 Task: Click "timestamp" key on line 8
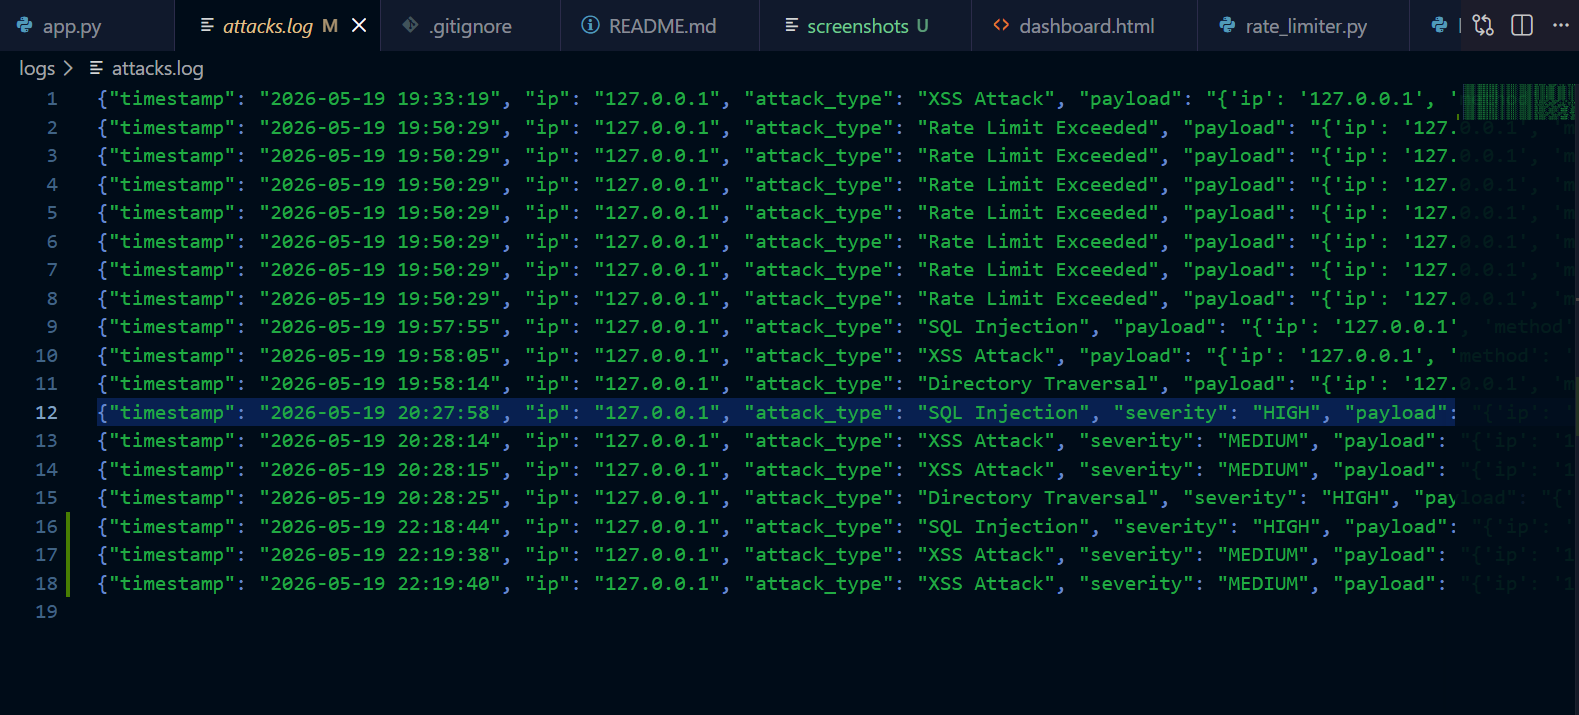pyautogui.click(x=172, y=299)
